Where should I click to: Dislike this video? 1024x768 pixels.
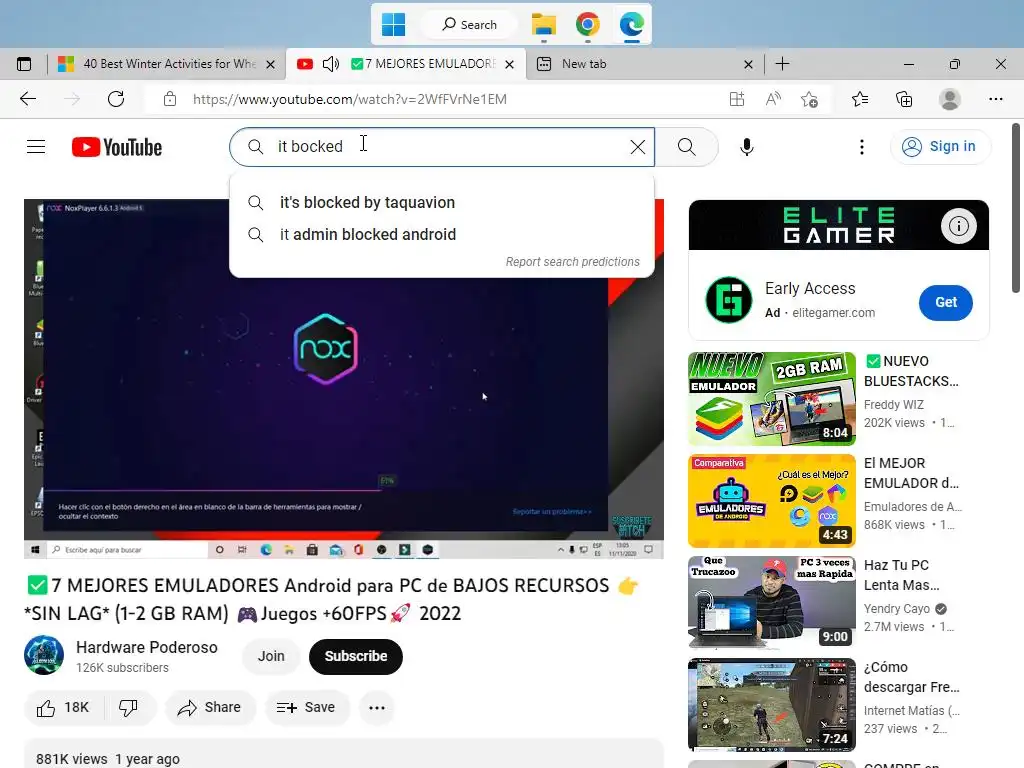coord(129,708)
